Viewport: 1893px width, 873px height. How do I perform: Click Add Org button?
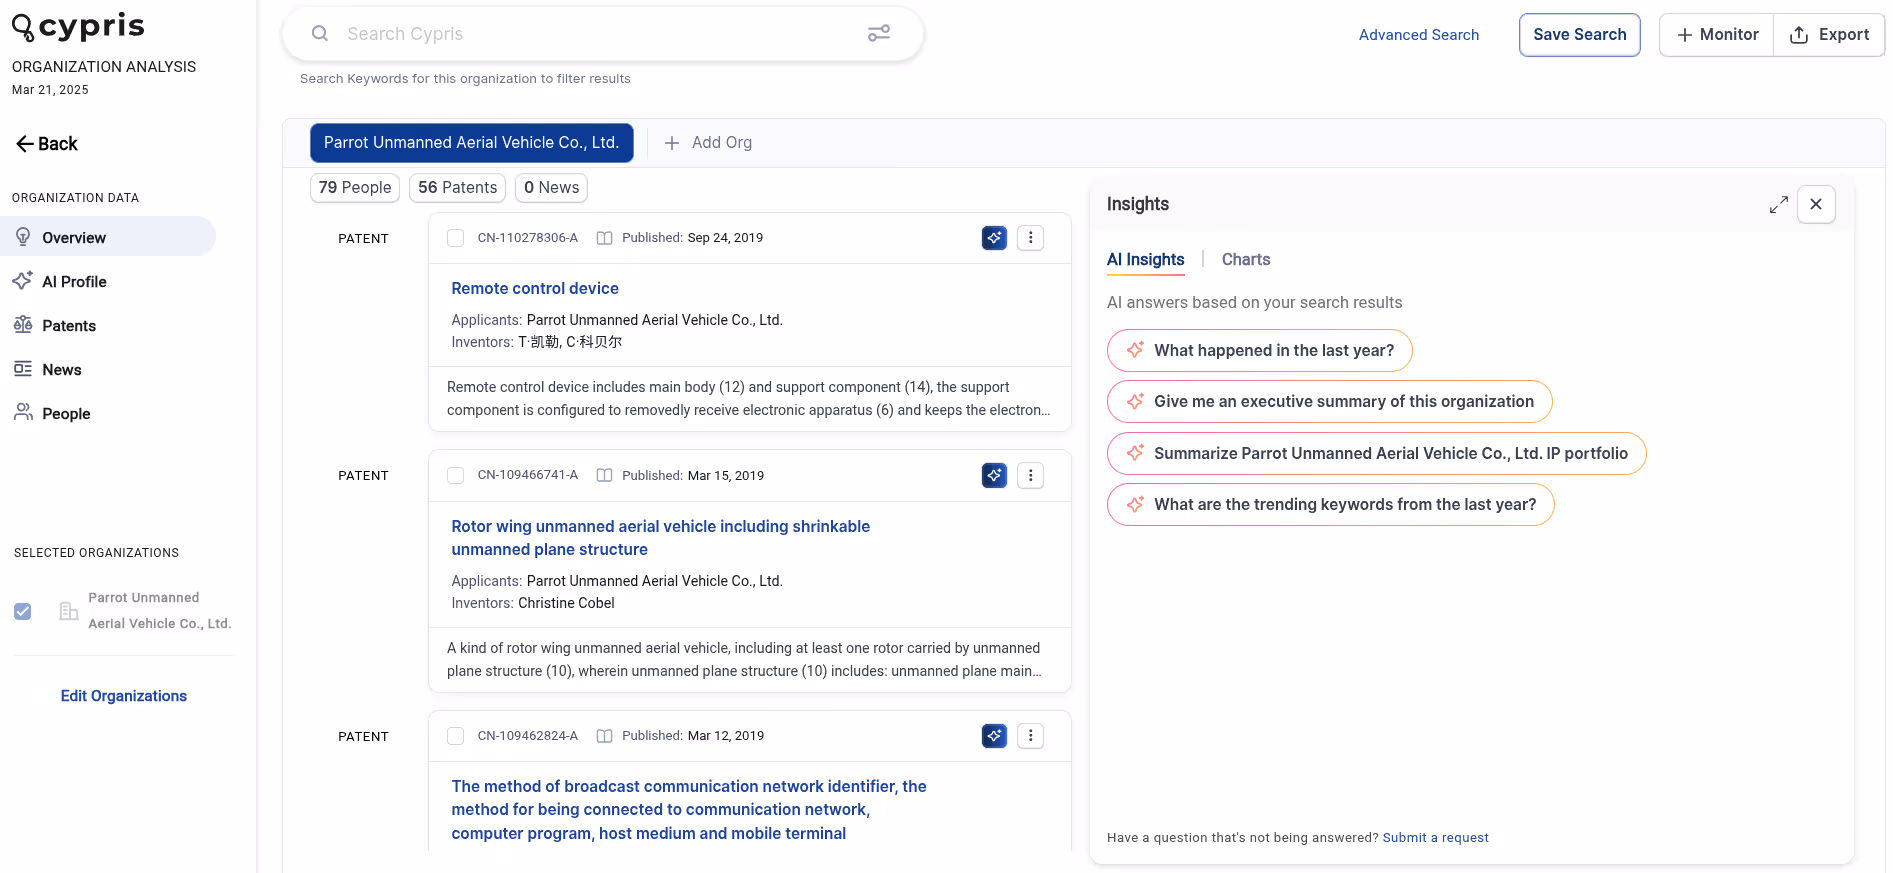pyautogui.click(x=708, y=143)
